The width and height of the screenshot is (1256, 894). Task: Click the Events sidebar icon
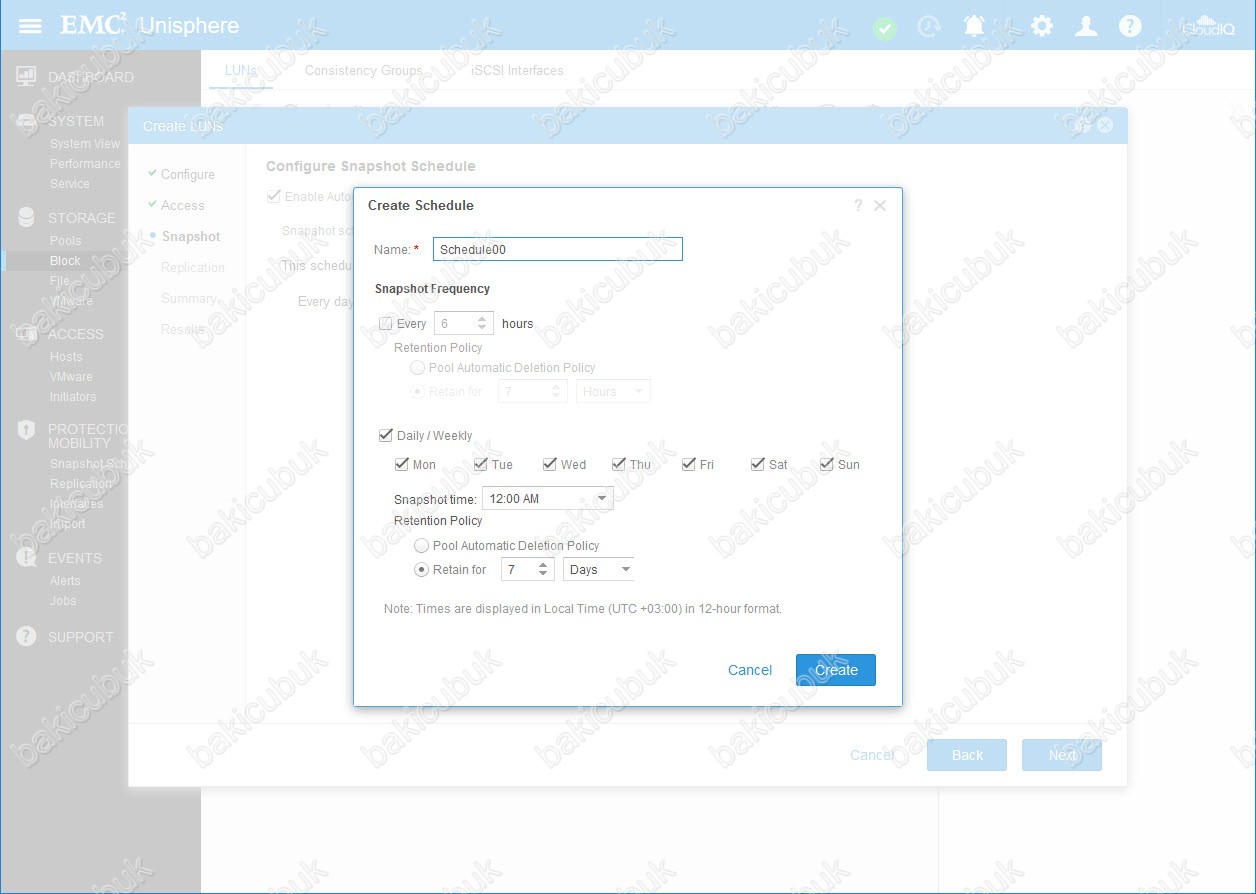click(27, 558)
